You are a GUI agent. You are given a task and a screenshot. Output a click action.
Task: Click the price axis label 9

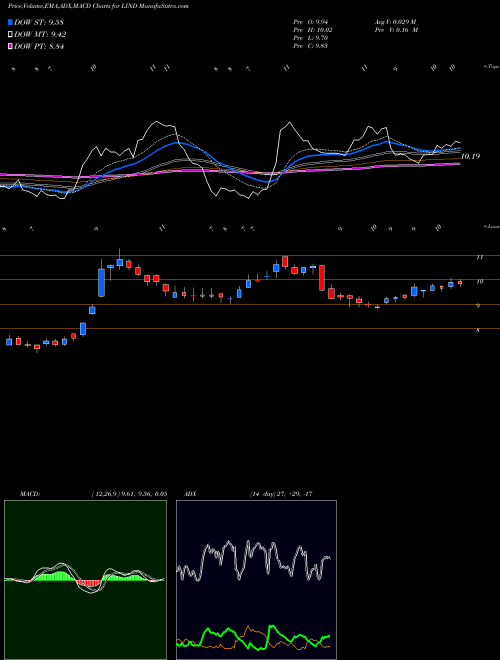[x=478, y=306]
